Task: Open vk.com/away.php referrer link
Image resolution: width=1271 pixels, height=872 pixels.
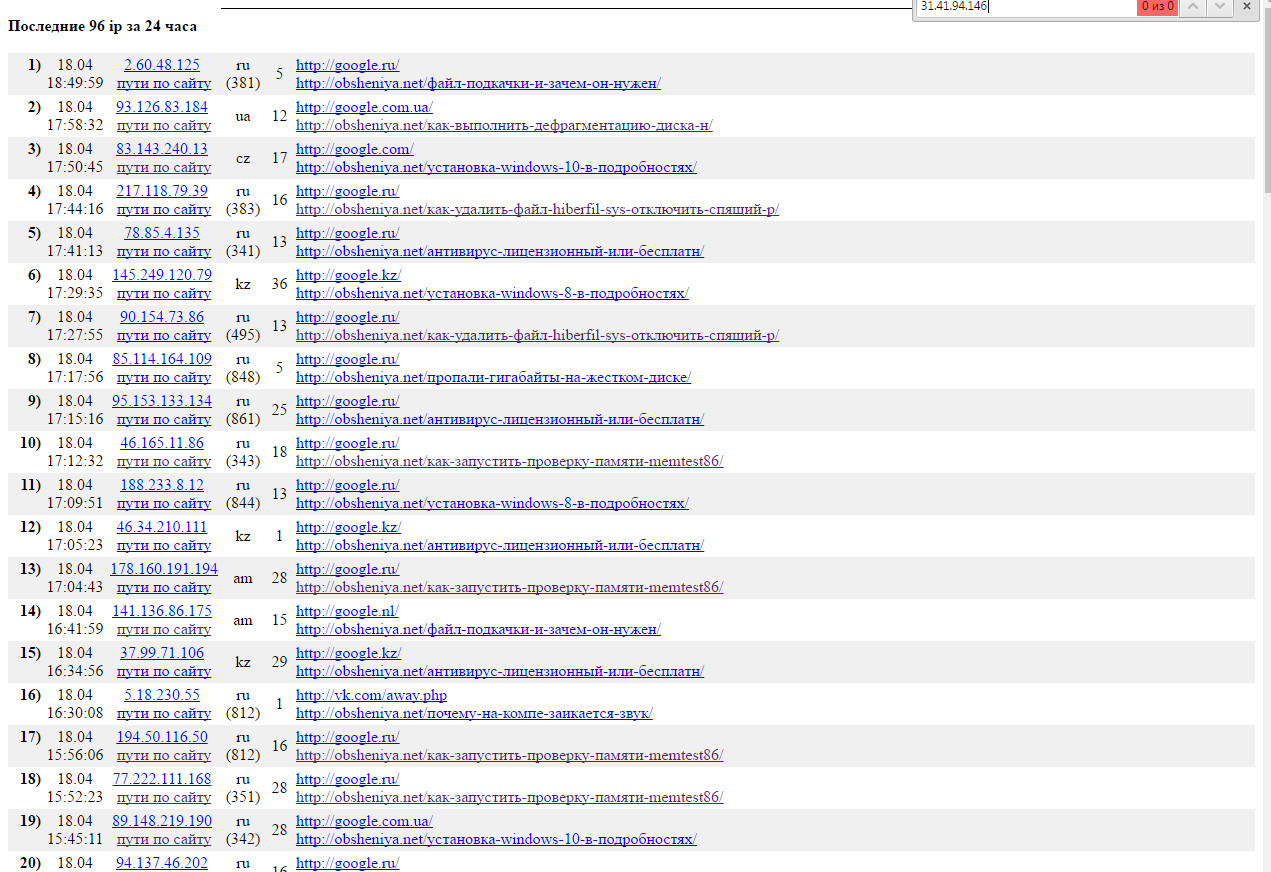Action: [371, 695]
